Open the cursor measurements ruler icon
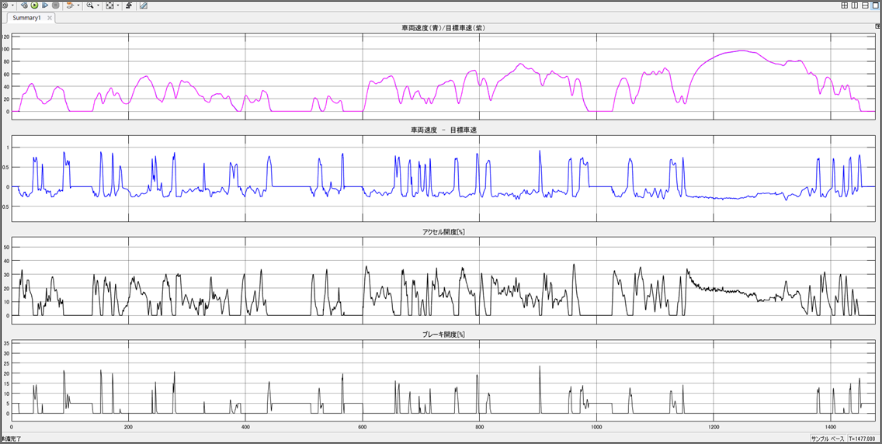882x444 pixels. 143,5
